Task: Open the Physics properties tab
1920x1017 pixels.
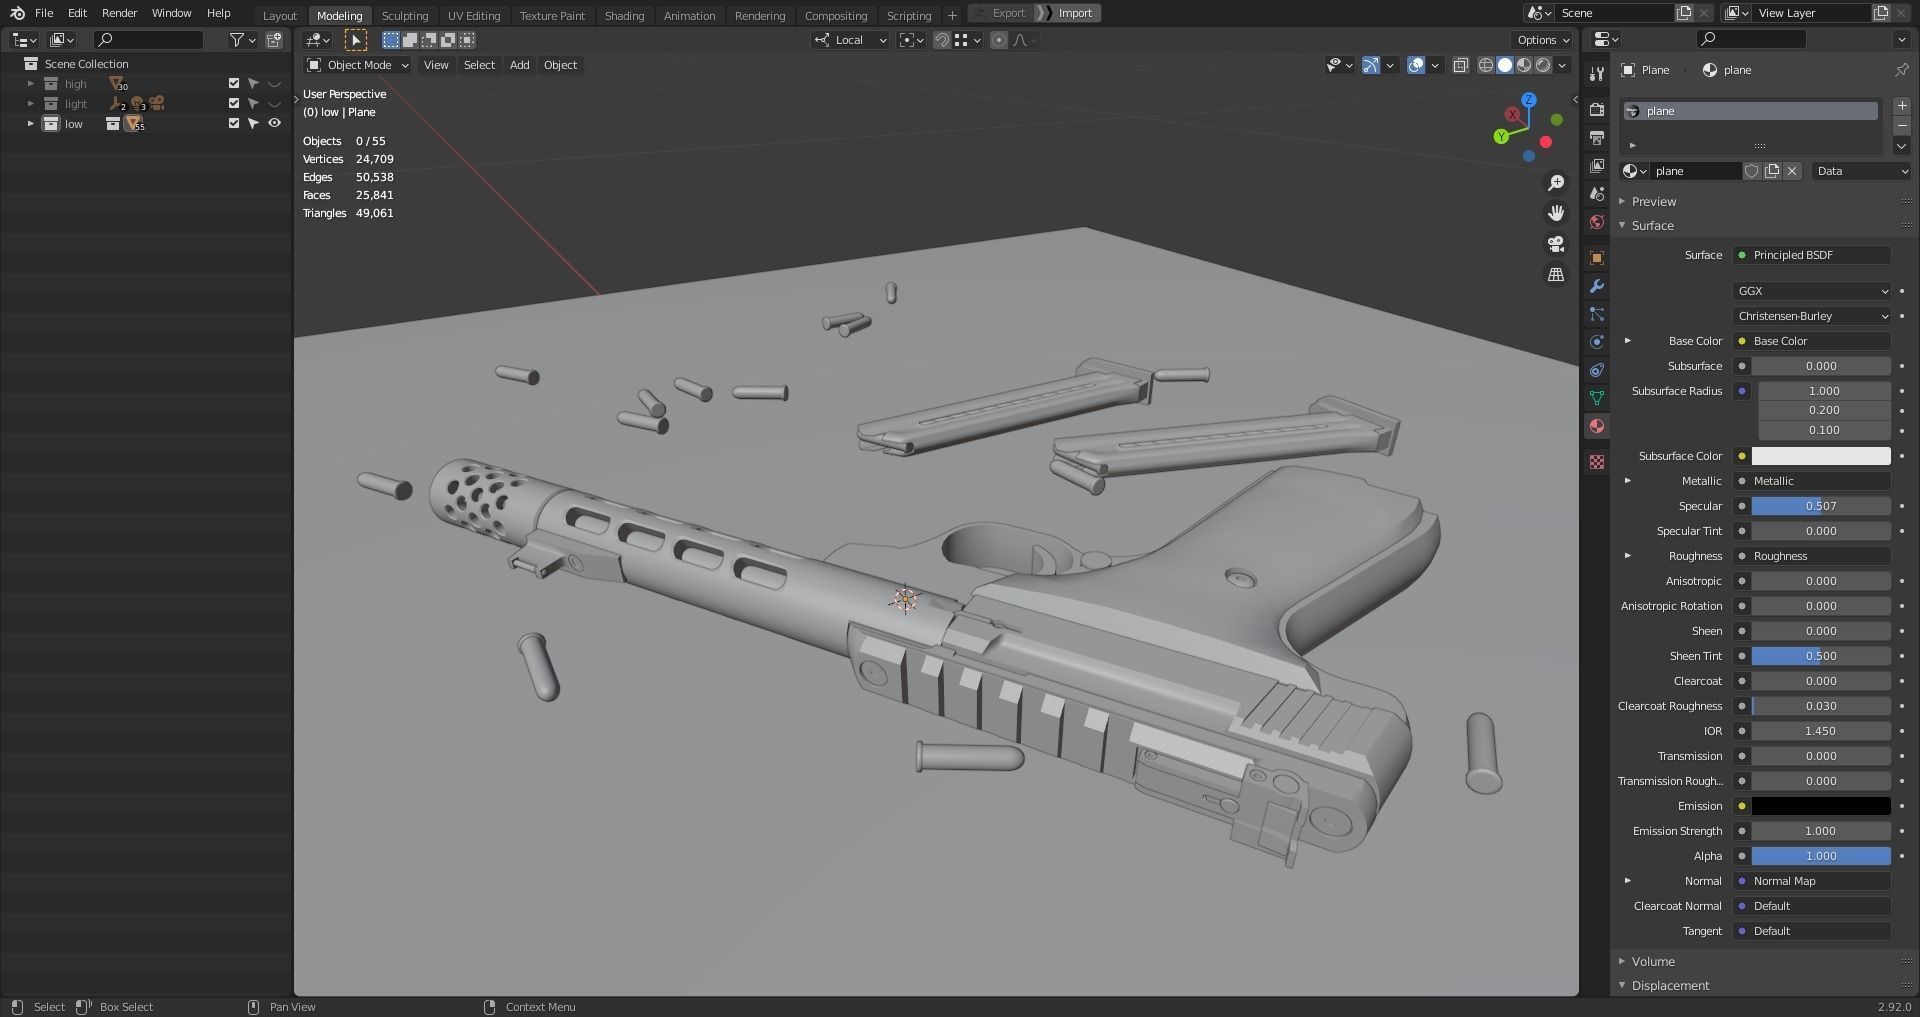Action: [x=1597, y=342]
